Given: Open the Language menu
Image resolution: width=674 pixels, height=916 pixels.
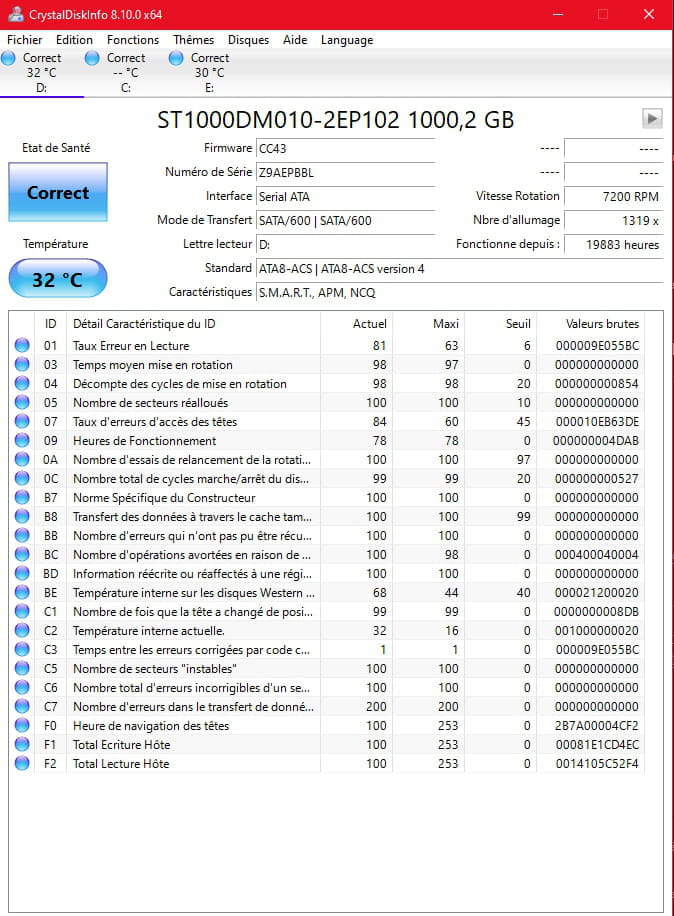Looking at the screenshot, I should click(347, 40).
